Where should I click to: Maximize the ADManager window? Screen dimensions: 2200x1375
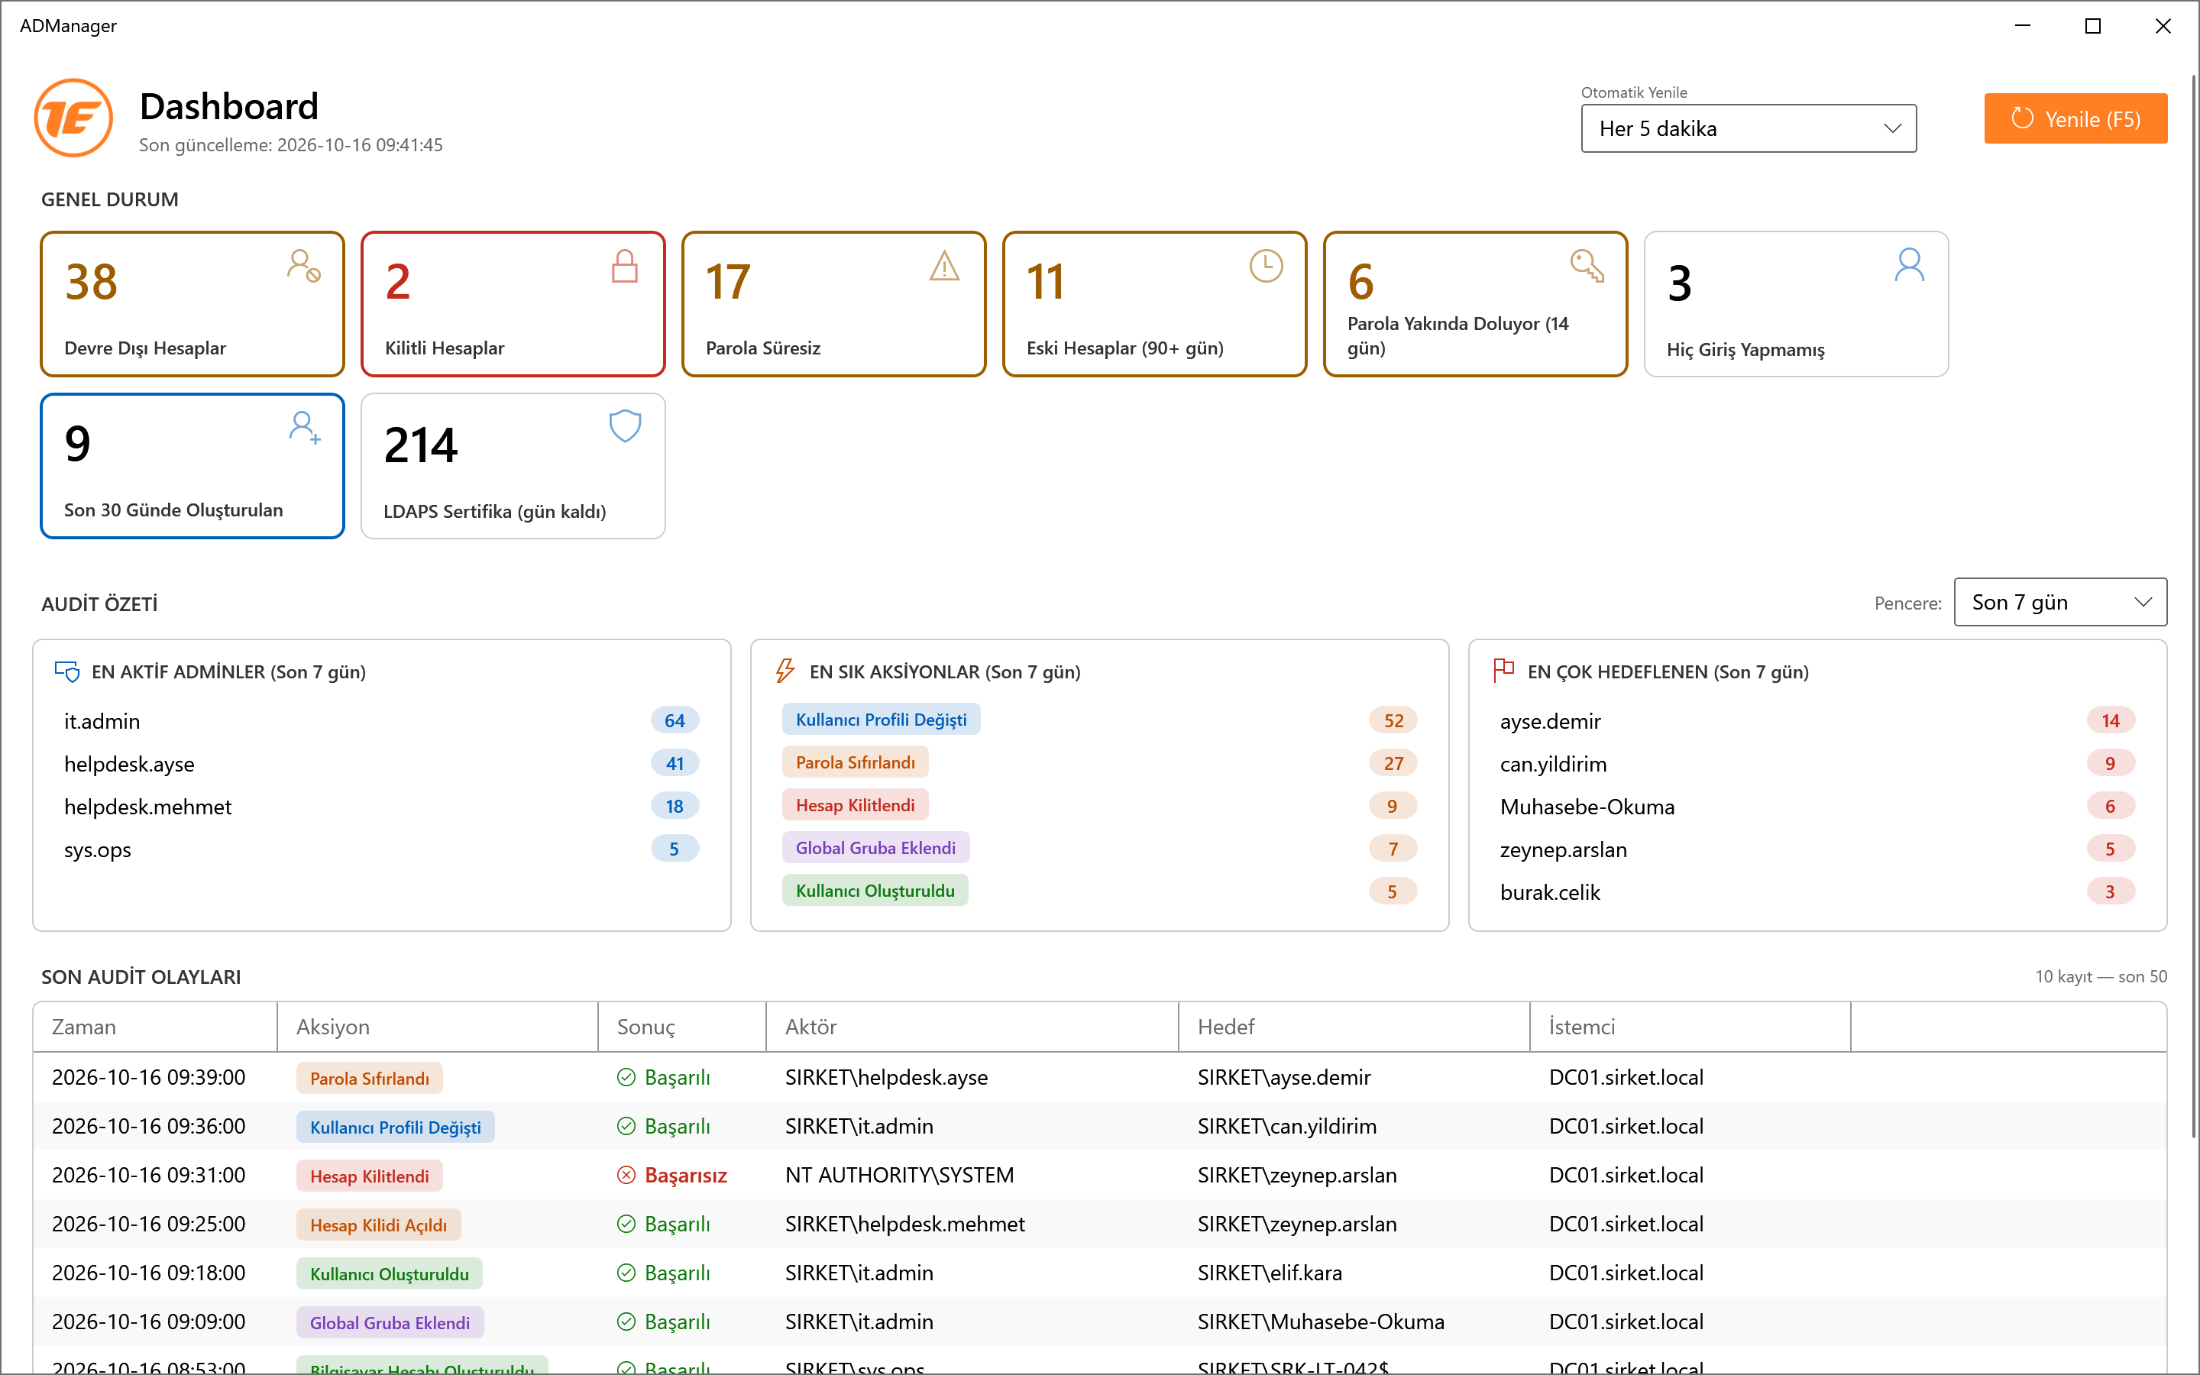click(x=2092, y=26)
